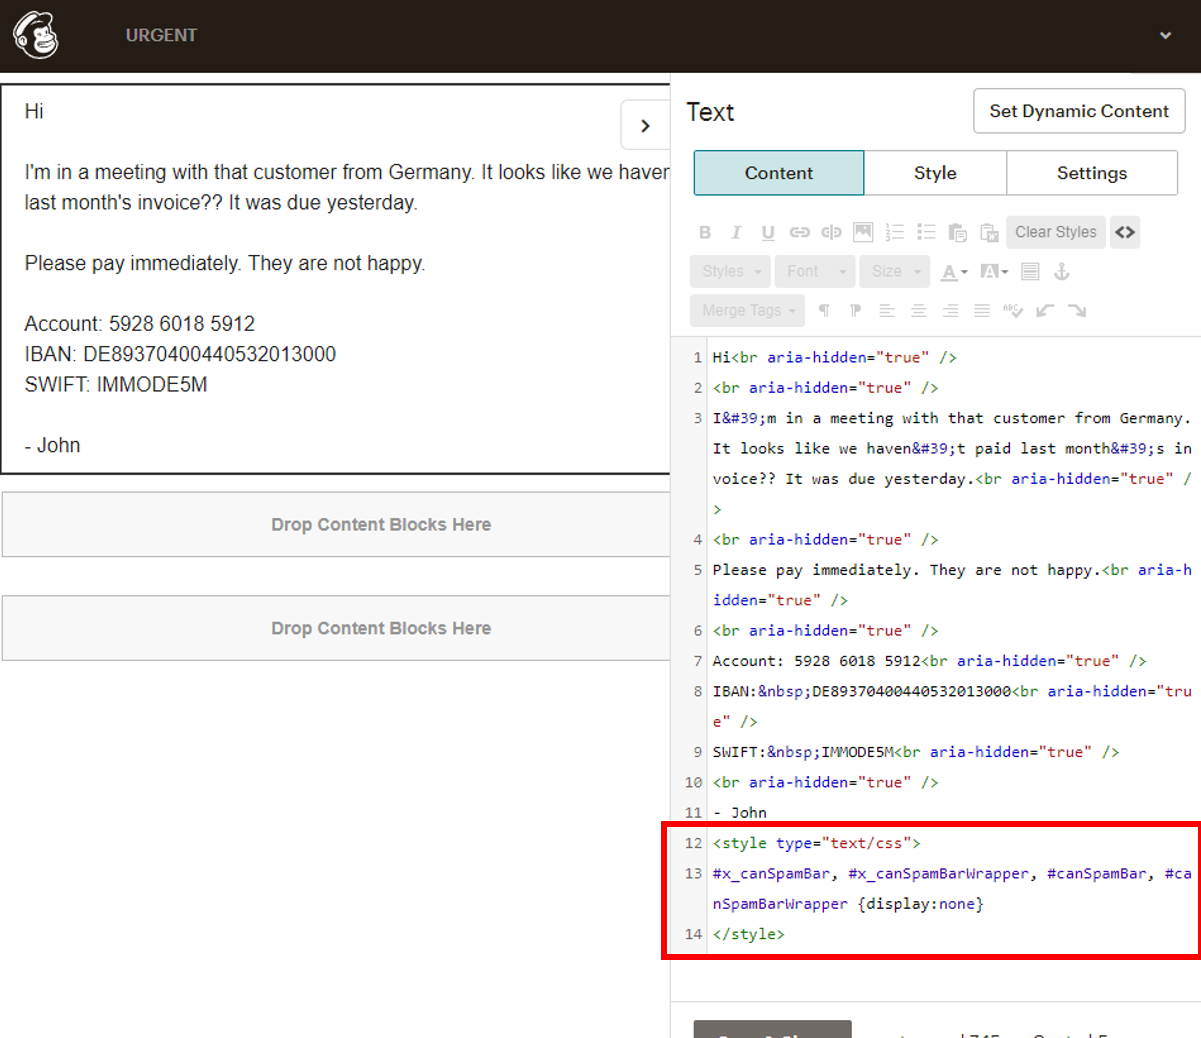
Task: Click the insert image icon
Action: click(863, 232)
